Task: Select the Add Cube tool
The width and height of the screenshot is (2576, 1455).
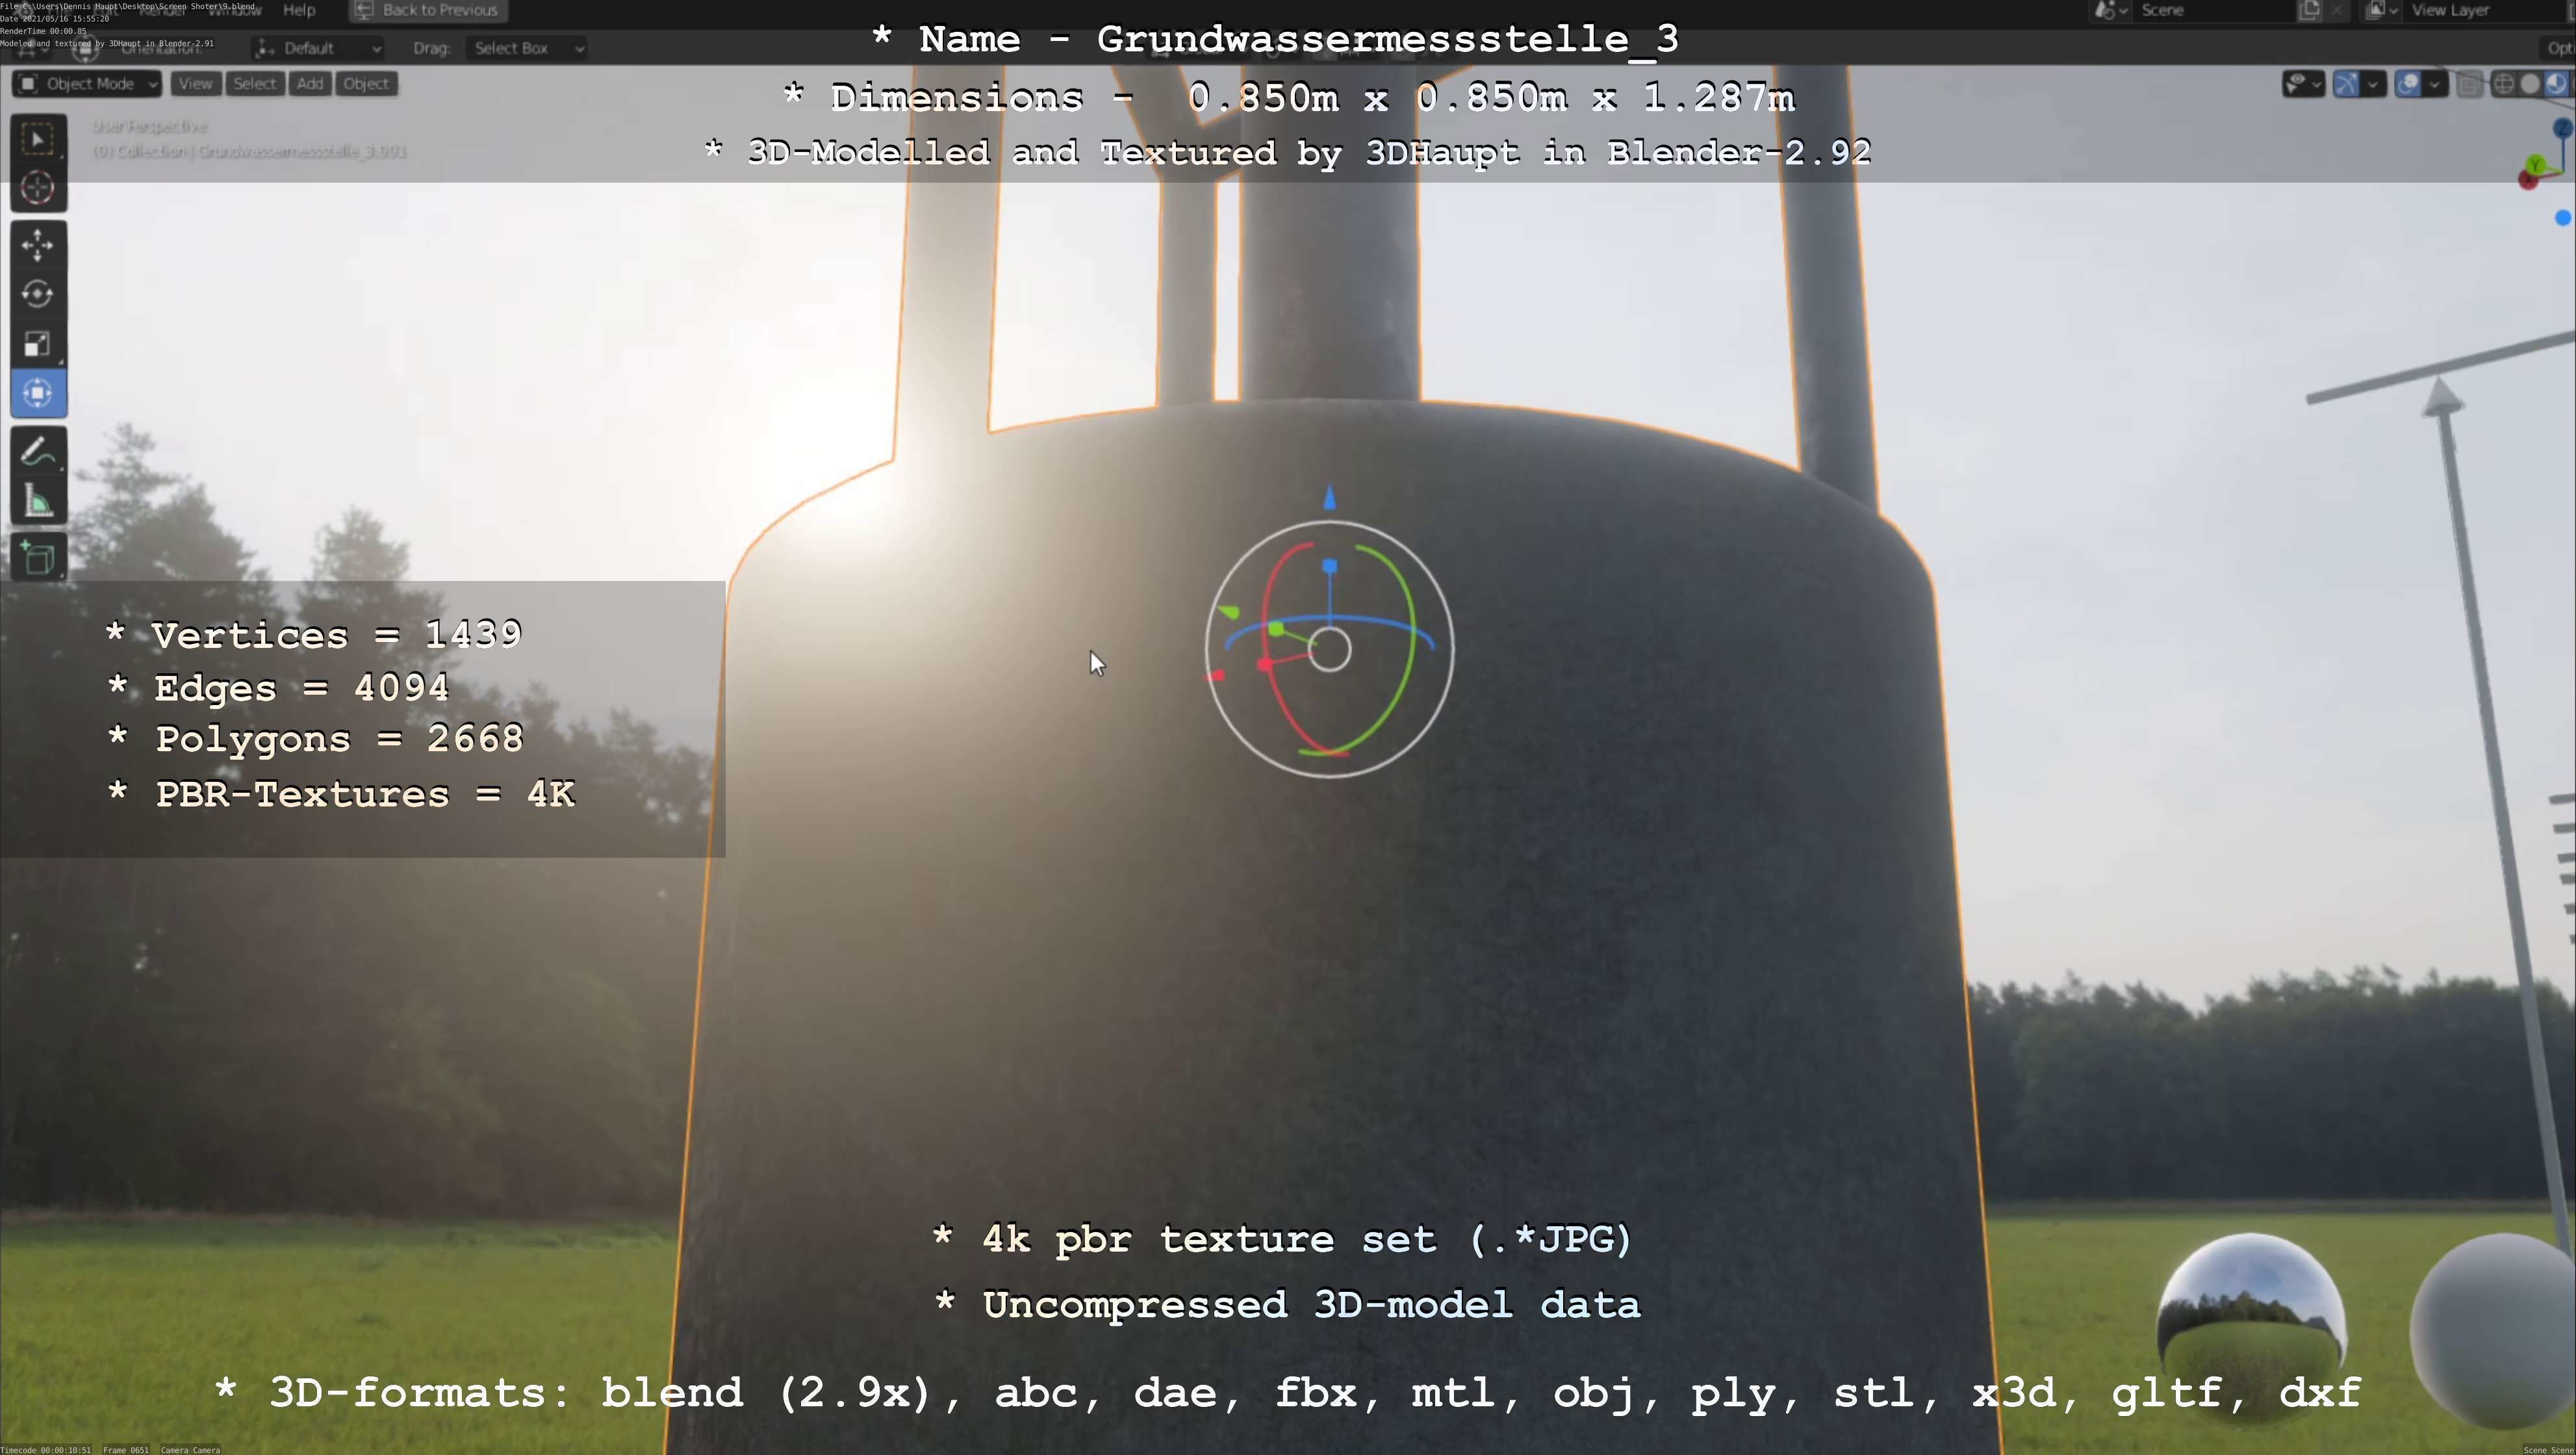Action: click(x=38, y=558)
